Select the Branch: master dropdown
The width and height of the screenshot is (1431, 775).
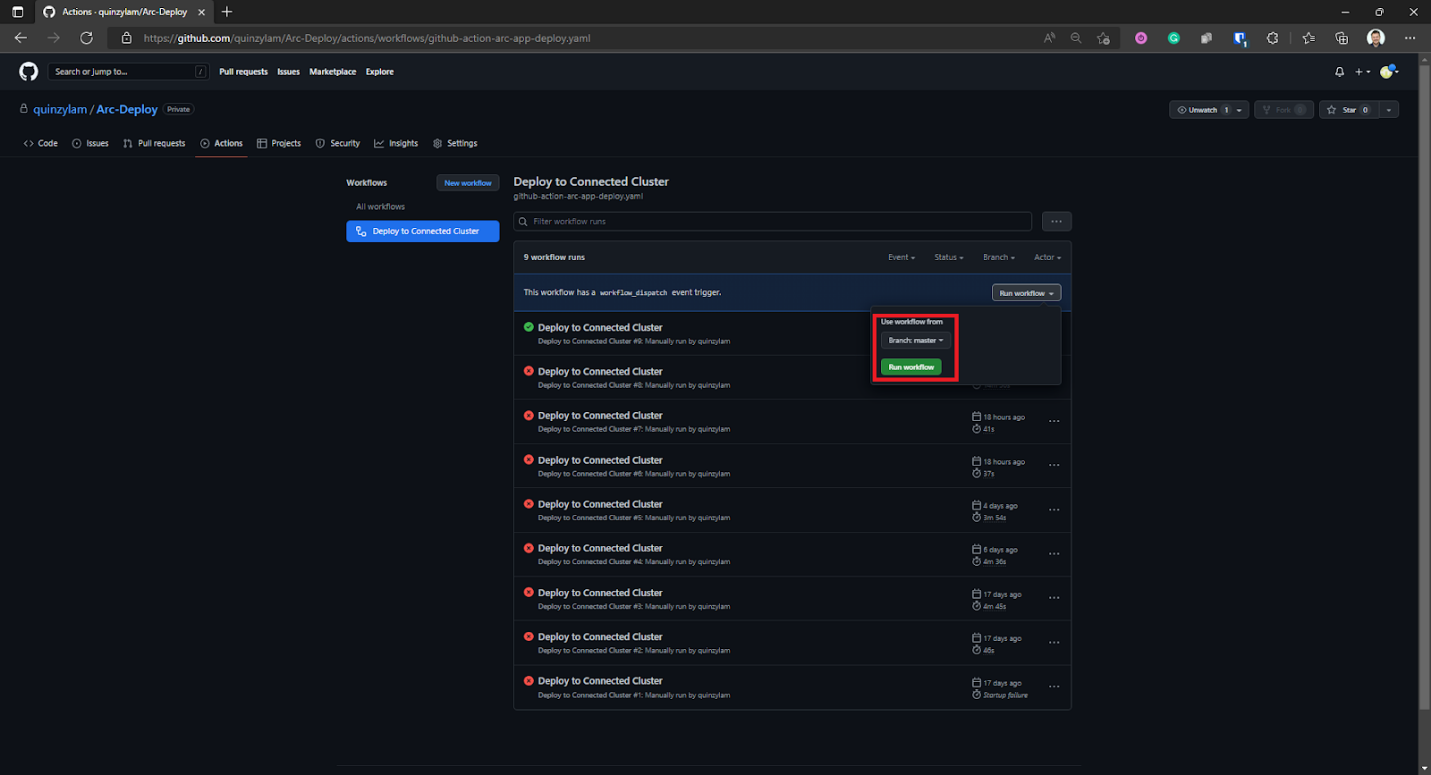916,340
